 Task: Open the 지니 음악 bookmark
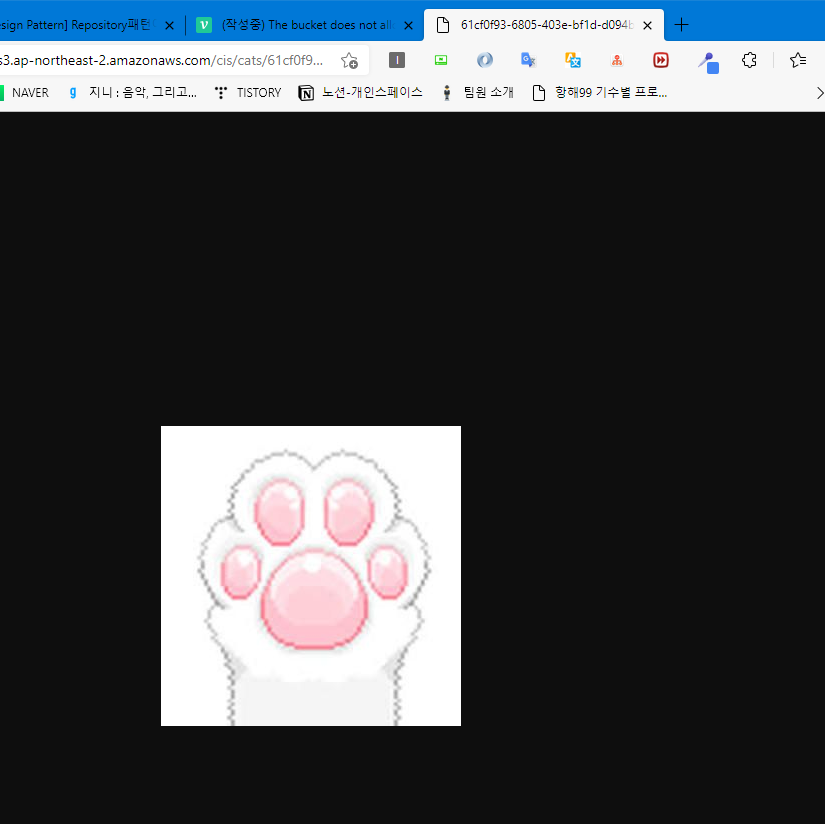click(x=133, y=93)
